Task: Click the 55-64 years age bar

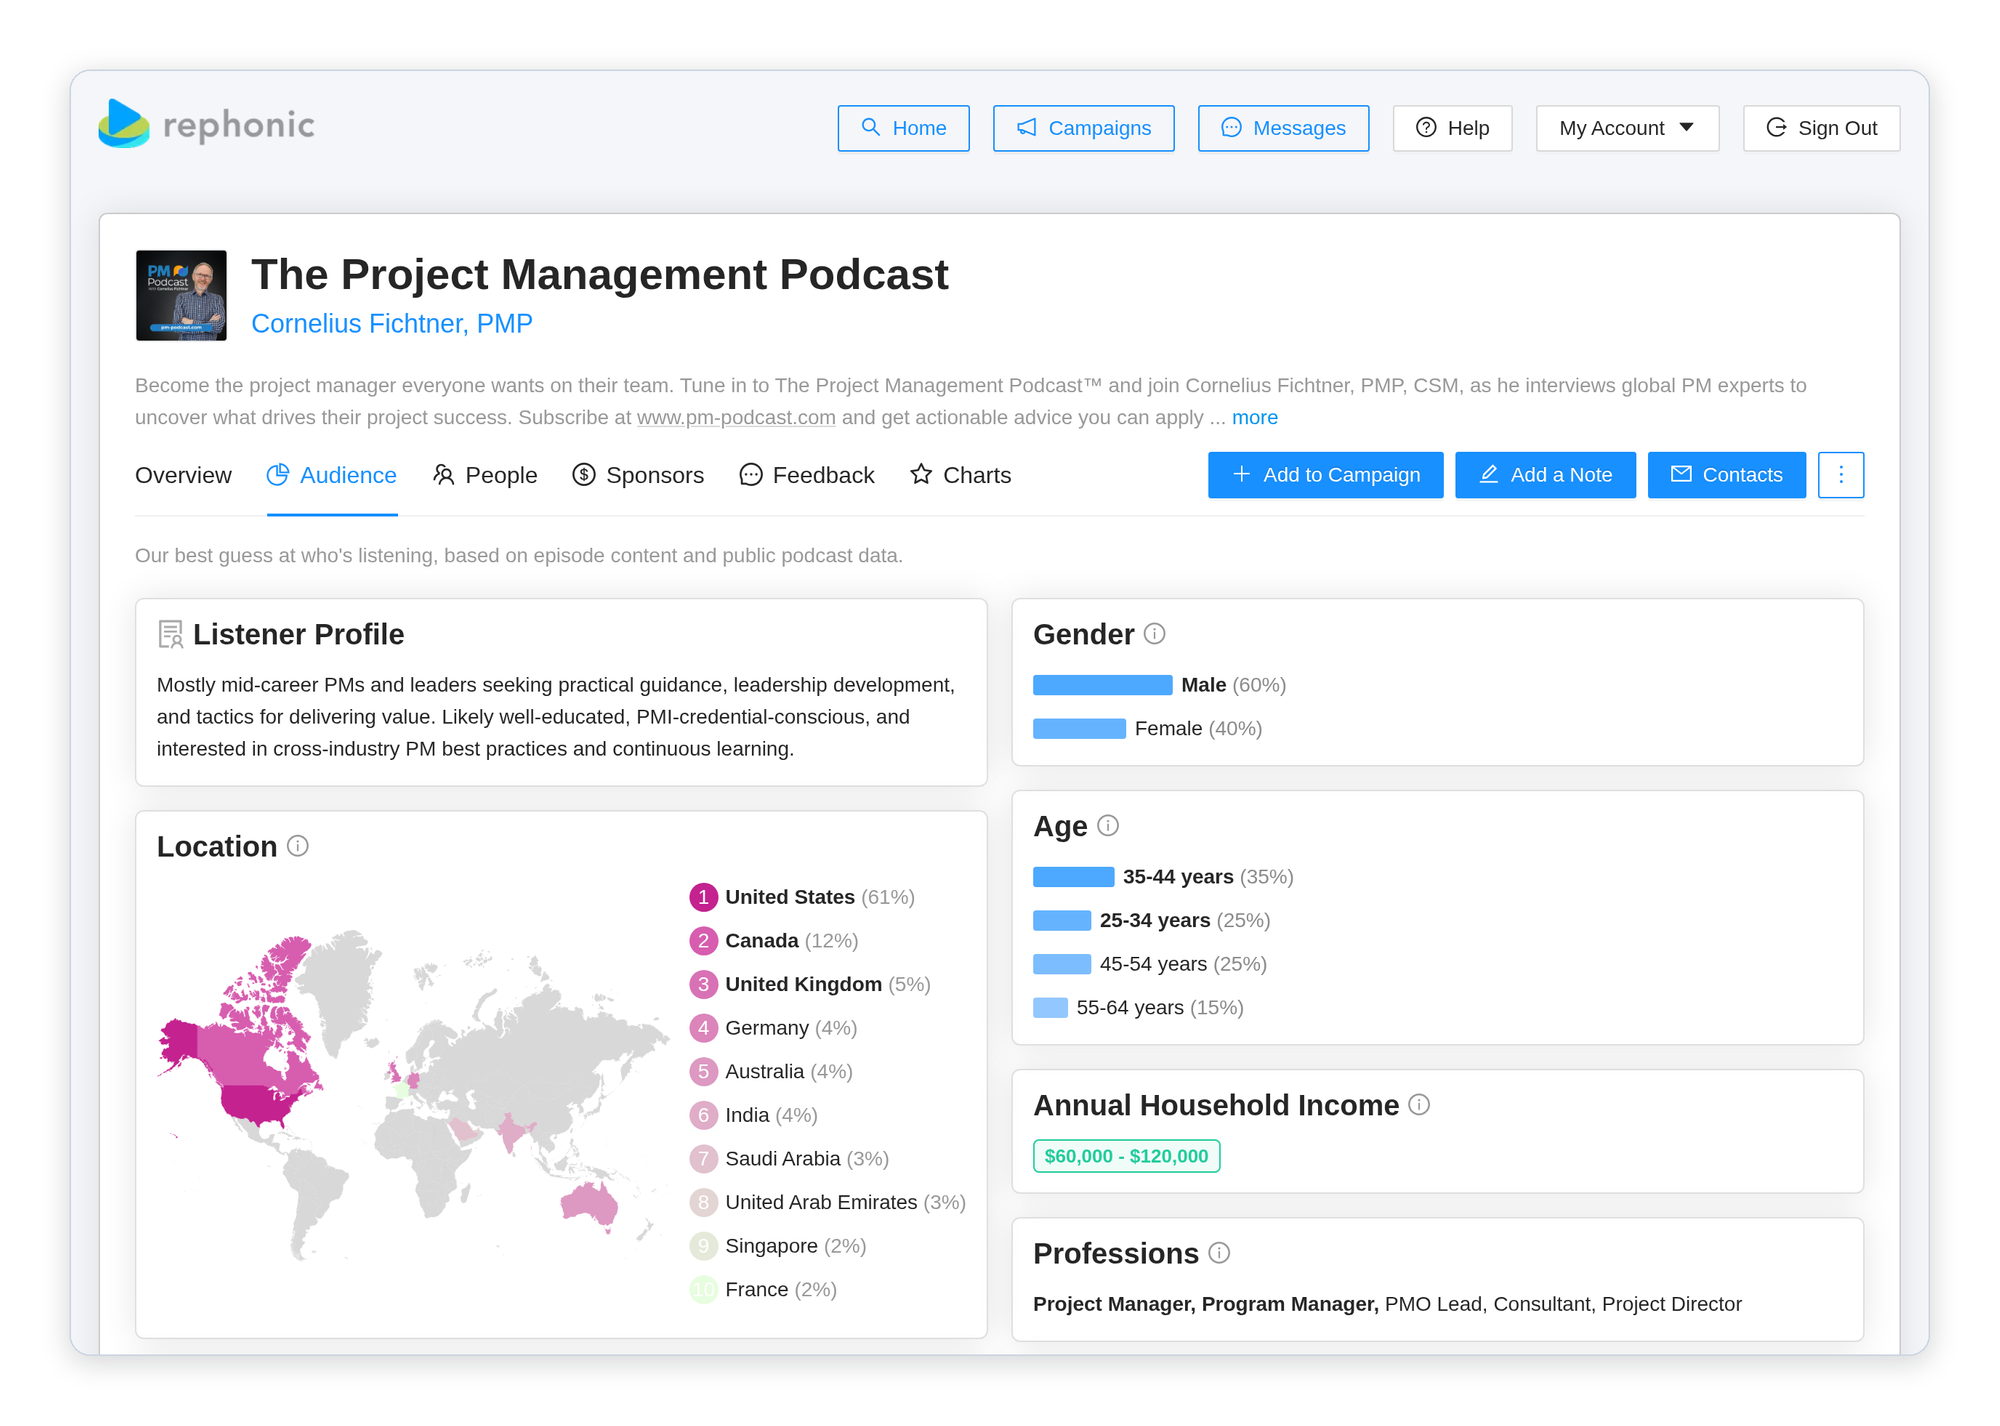Action: (1050, 1008)
